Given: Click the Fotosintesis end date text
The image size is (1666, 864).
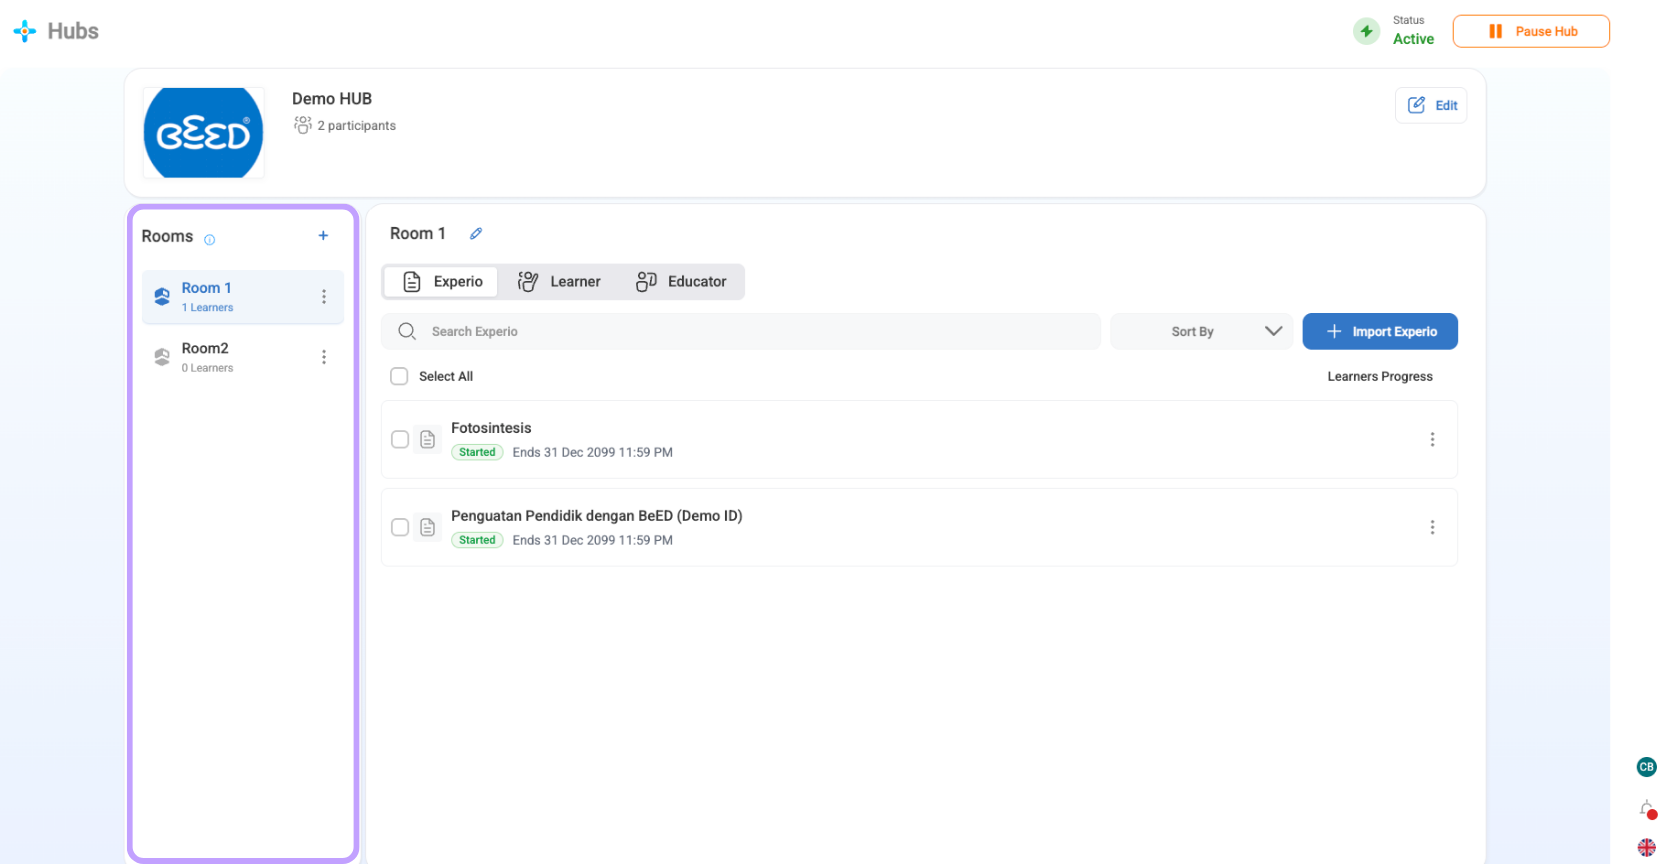Looking at the screenshot, I should click(x=593, y=452).
